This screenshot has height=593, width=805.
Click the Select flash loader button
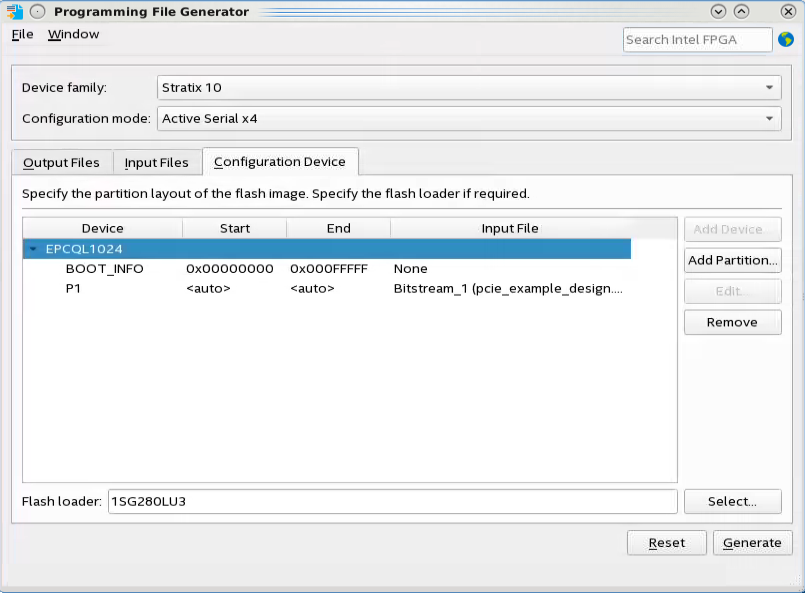[x=733, y=501]
